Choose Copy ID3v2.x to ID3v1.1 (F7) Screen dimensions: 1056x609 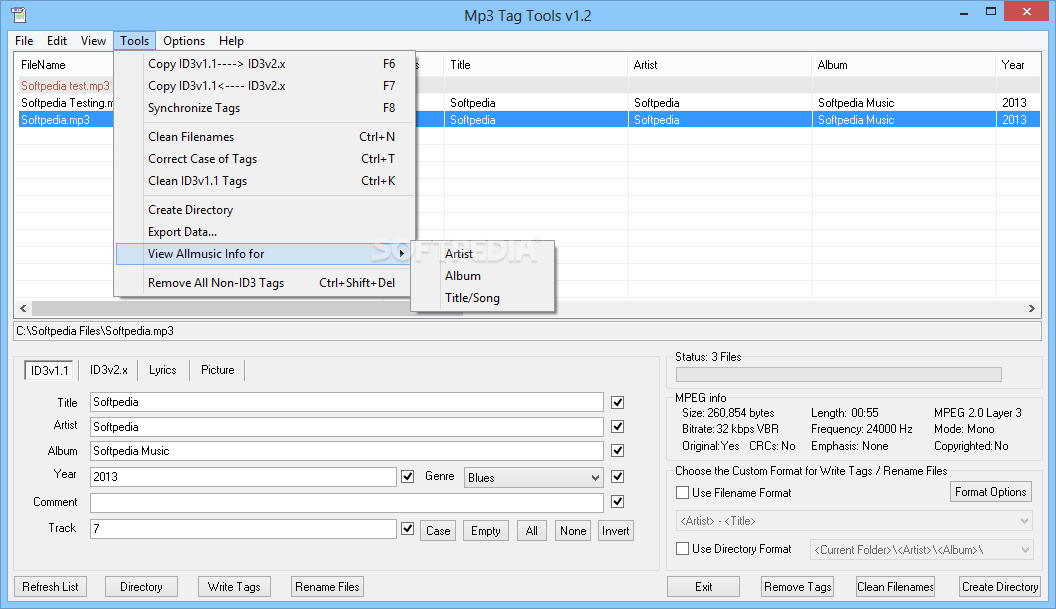pyautogui.click(x=265, y=86)
